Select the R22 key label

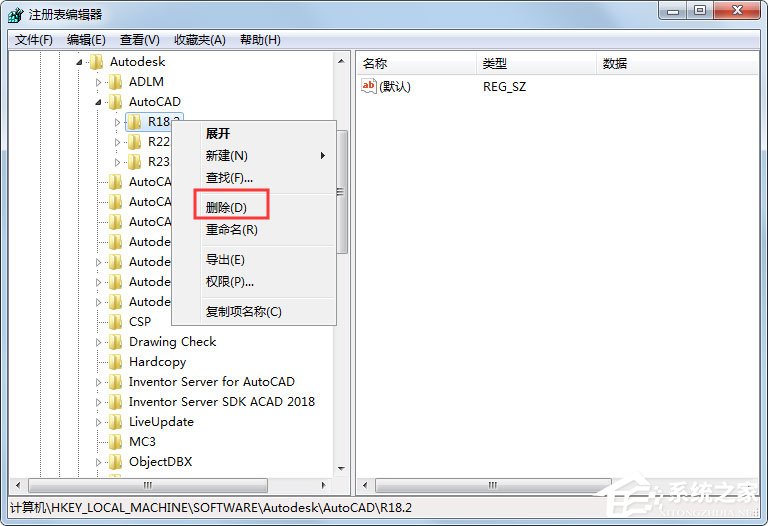coord(158,142)
